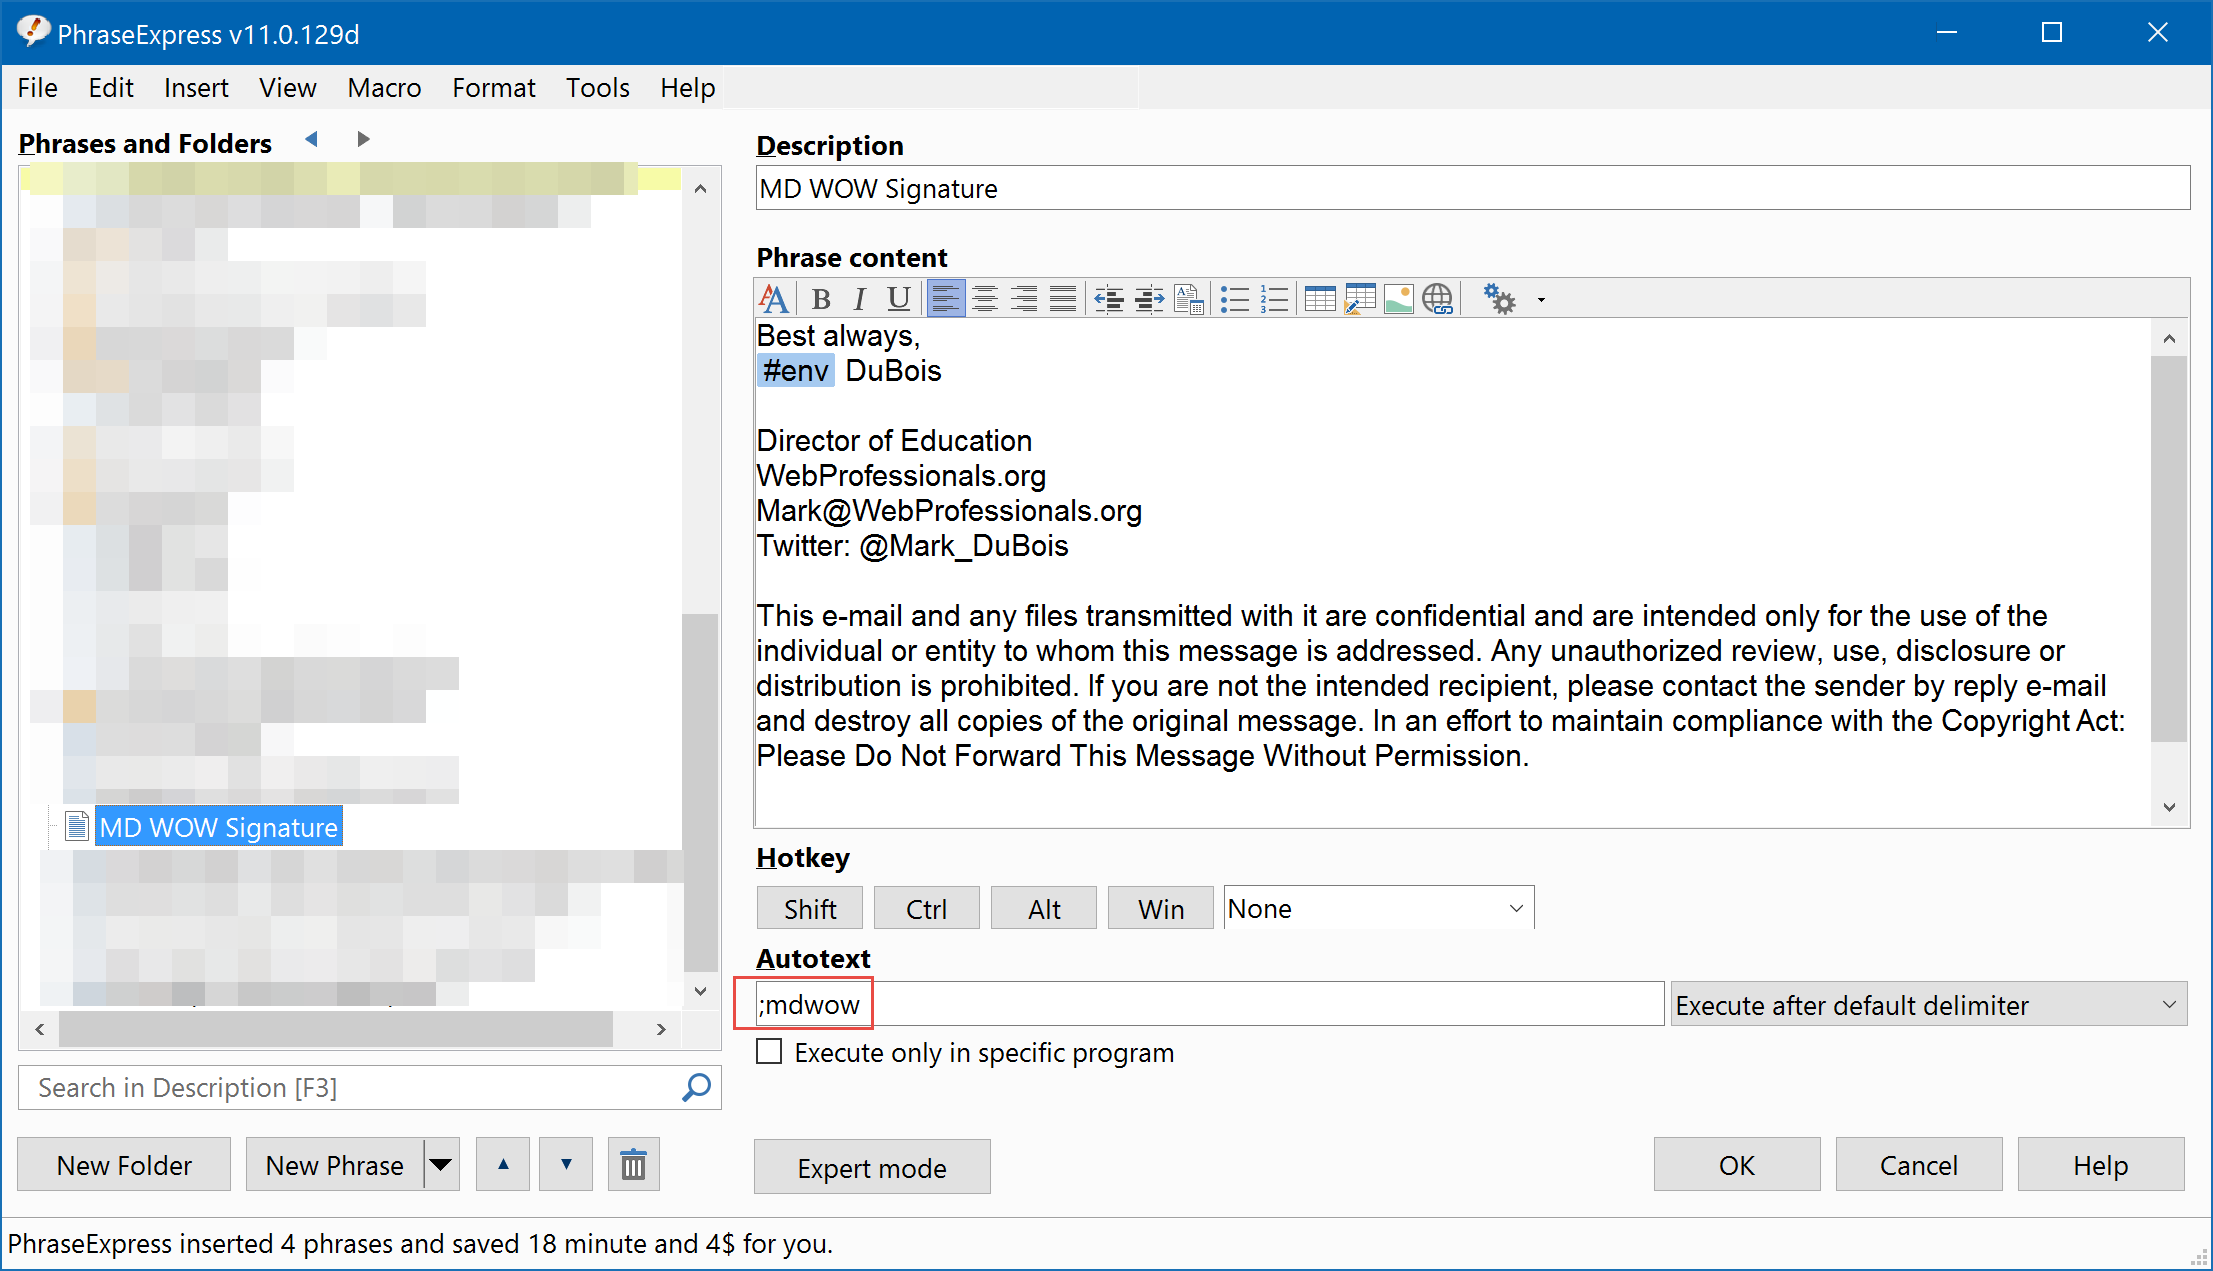Open the View menu
This screenshot has height=1271, width=2213.
tap(288, 88)
